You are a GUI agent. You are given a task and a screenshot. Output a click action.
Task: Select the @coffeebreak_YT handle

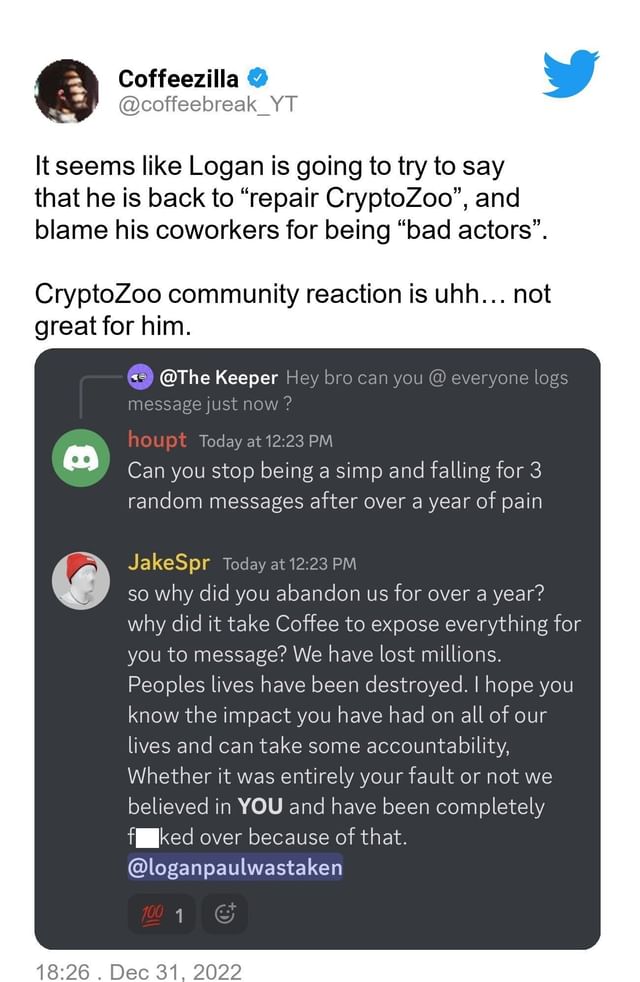point(190,101)
